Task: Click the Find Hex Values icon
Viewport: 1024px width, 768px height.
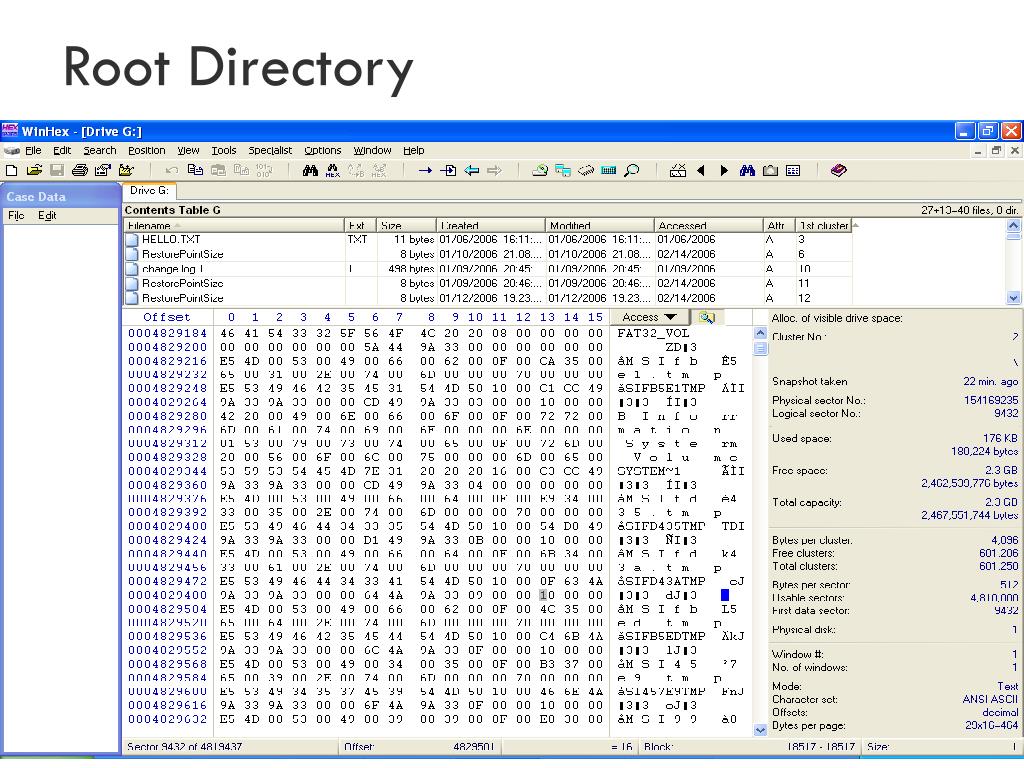Action: click(x=332, y=171)
